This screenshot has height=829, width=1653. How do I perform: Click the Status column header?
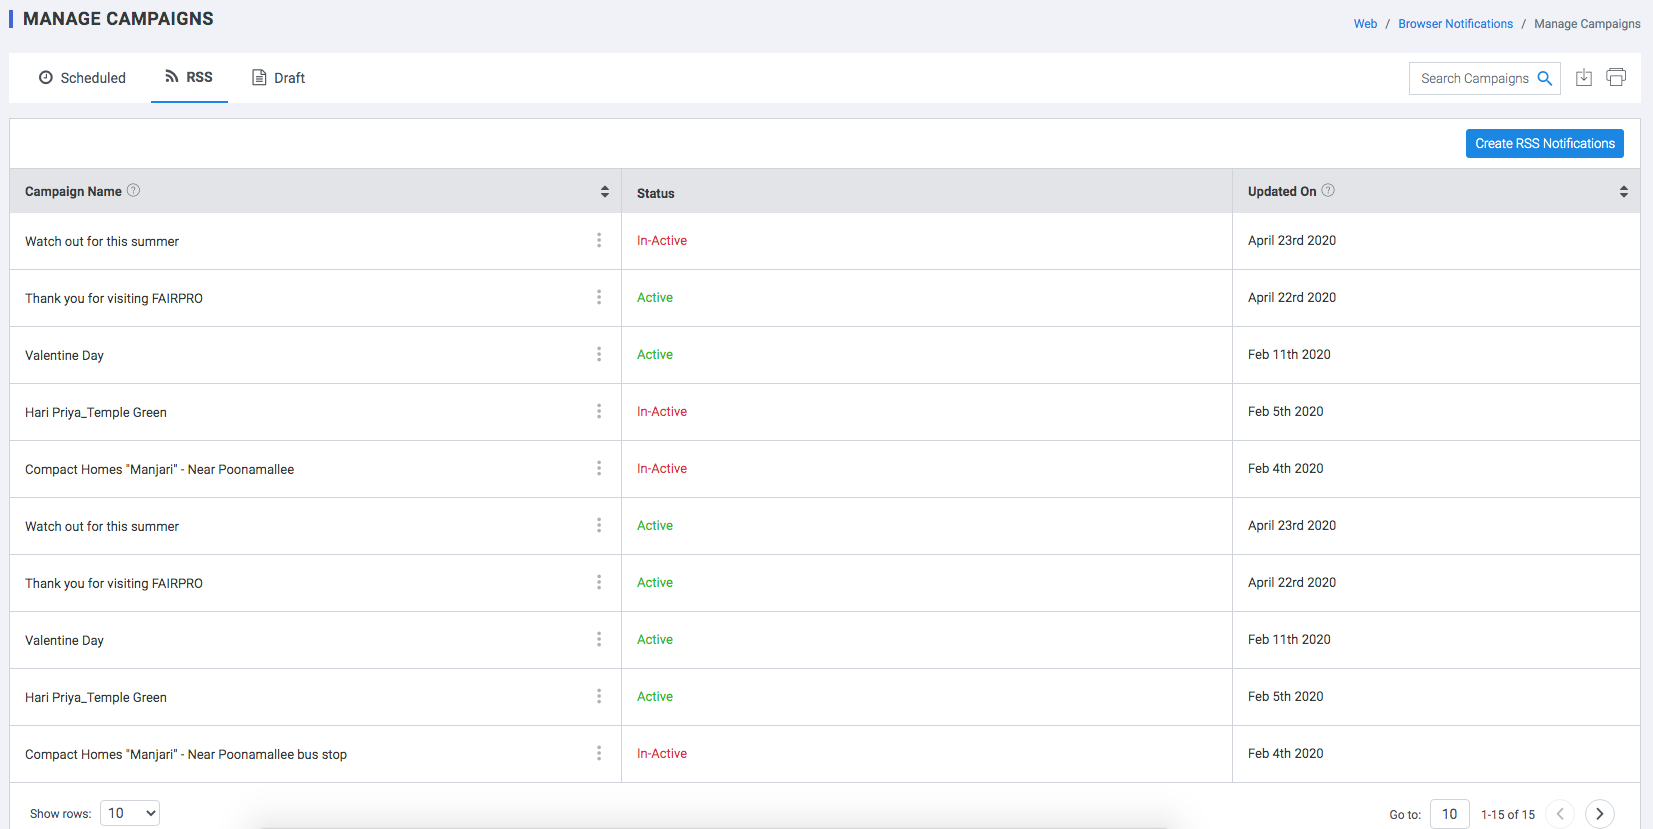pyautogui.click(x=656, y=193)
